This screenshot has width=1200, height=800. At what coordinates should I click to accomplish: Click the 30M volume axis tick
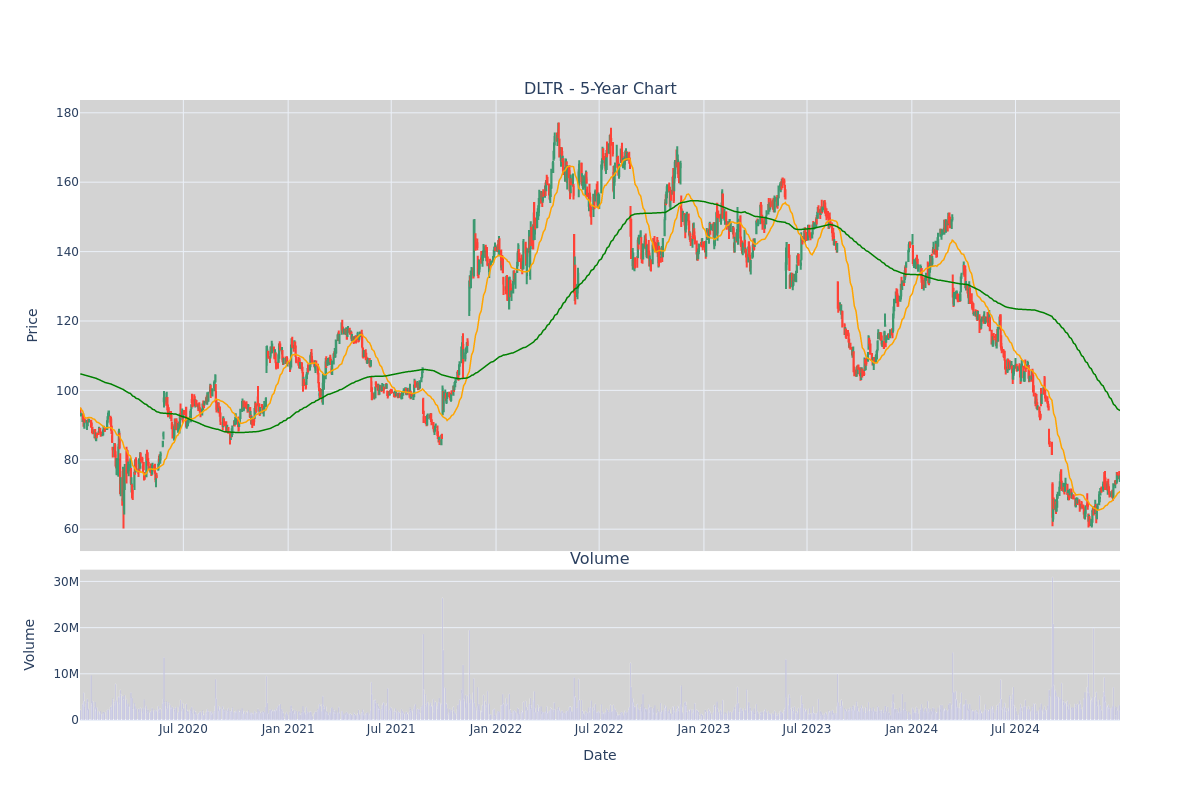coord(66,582)
